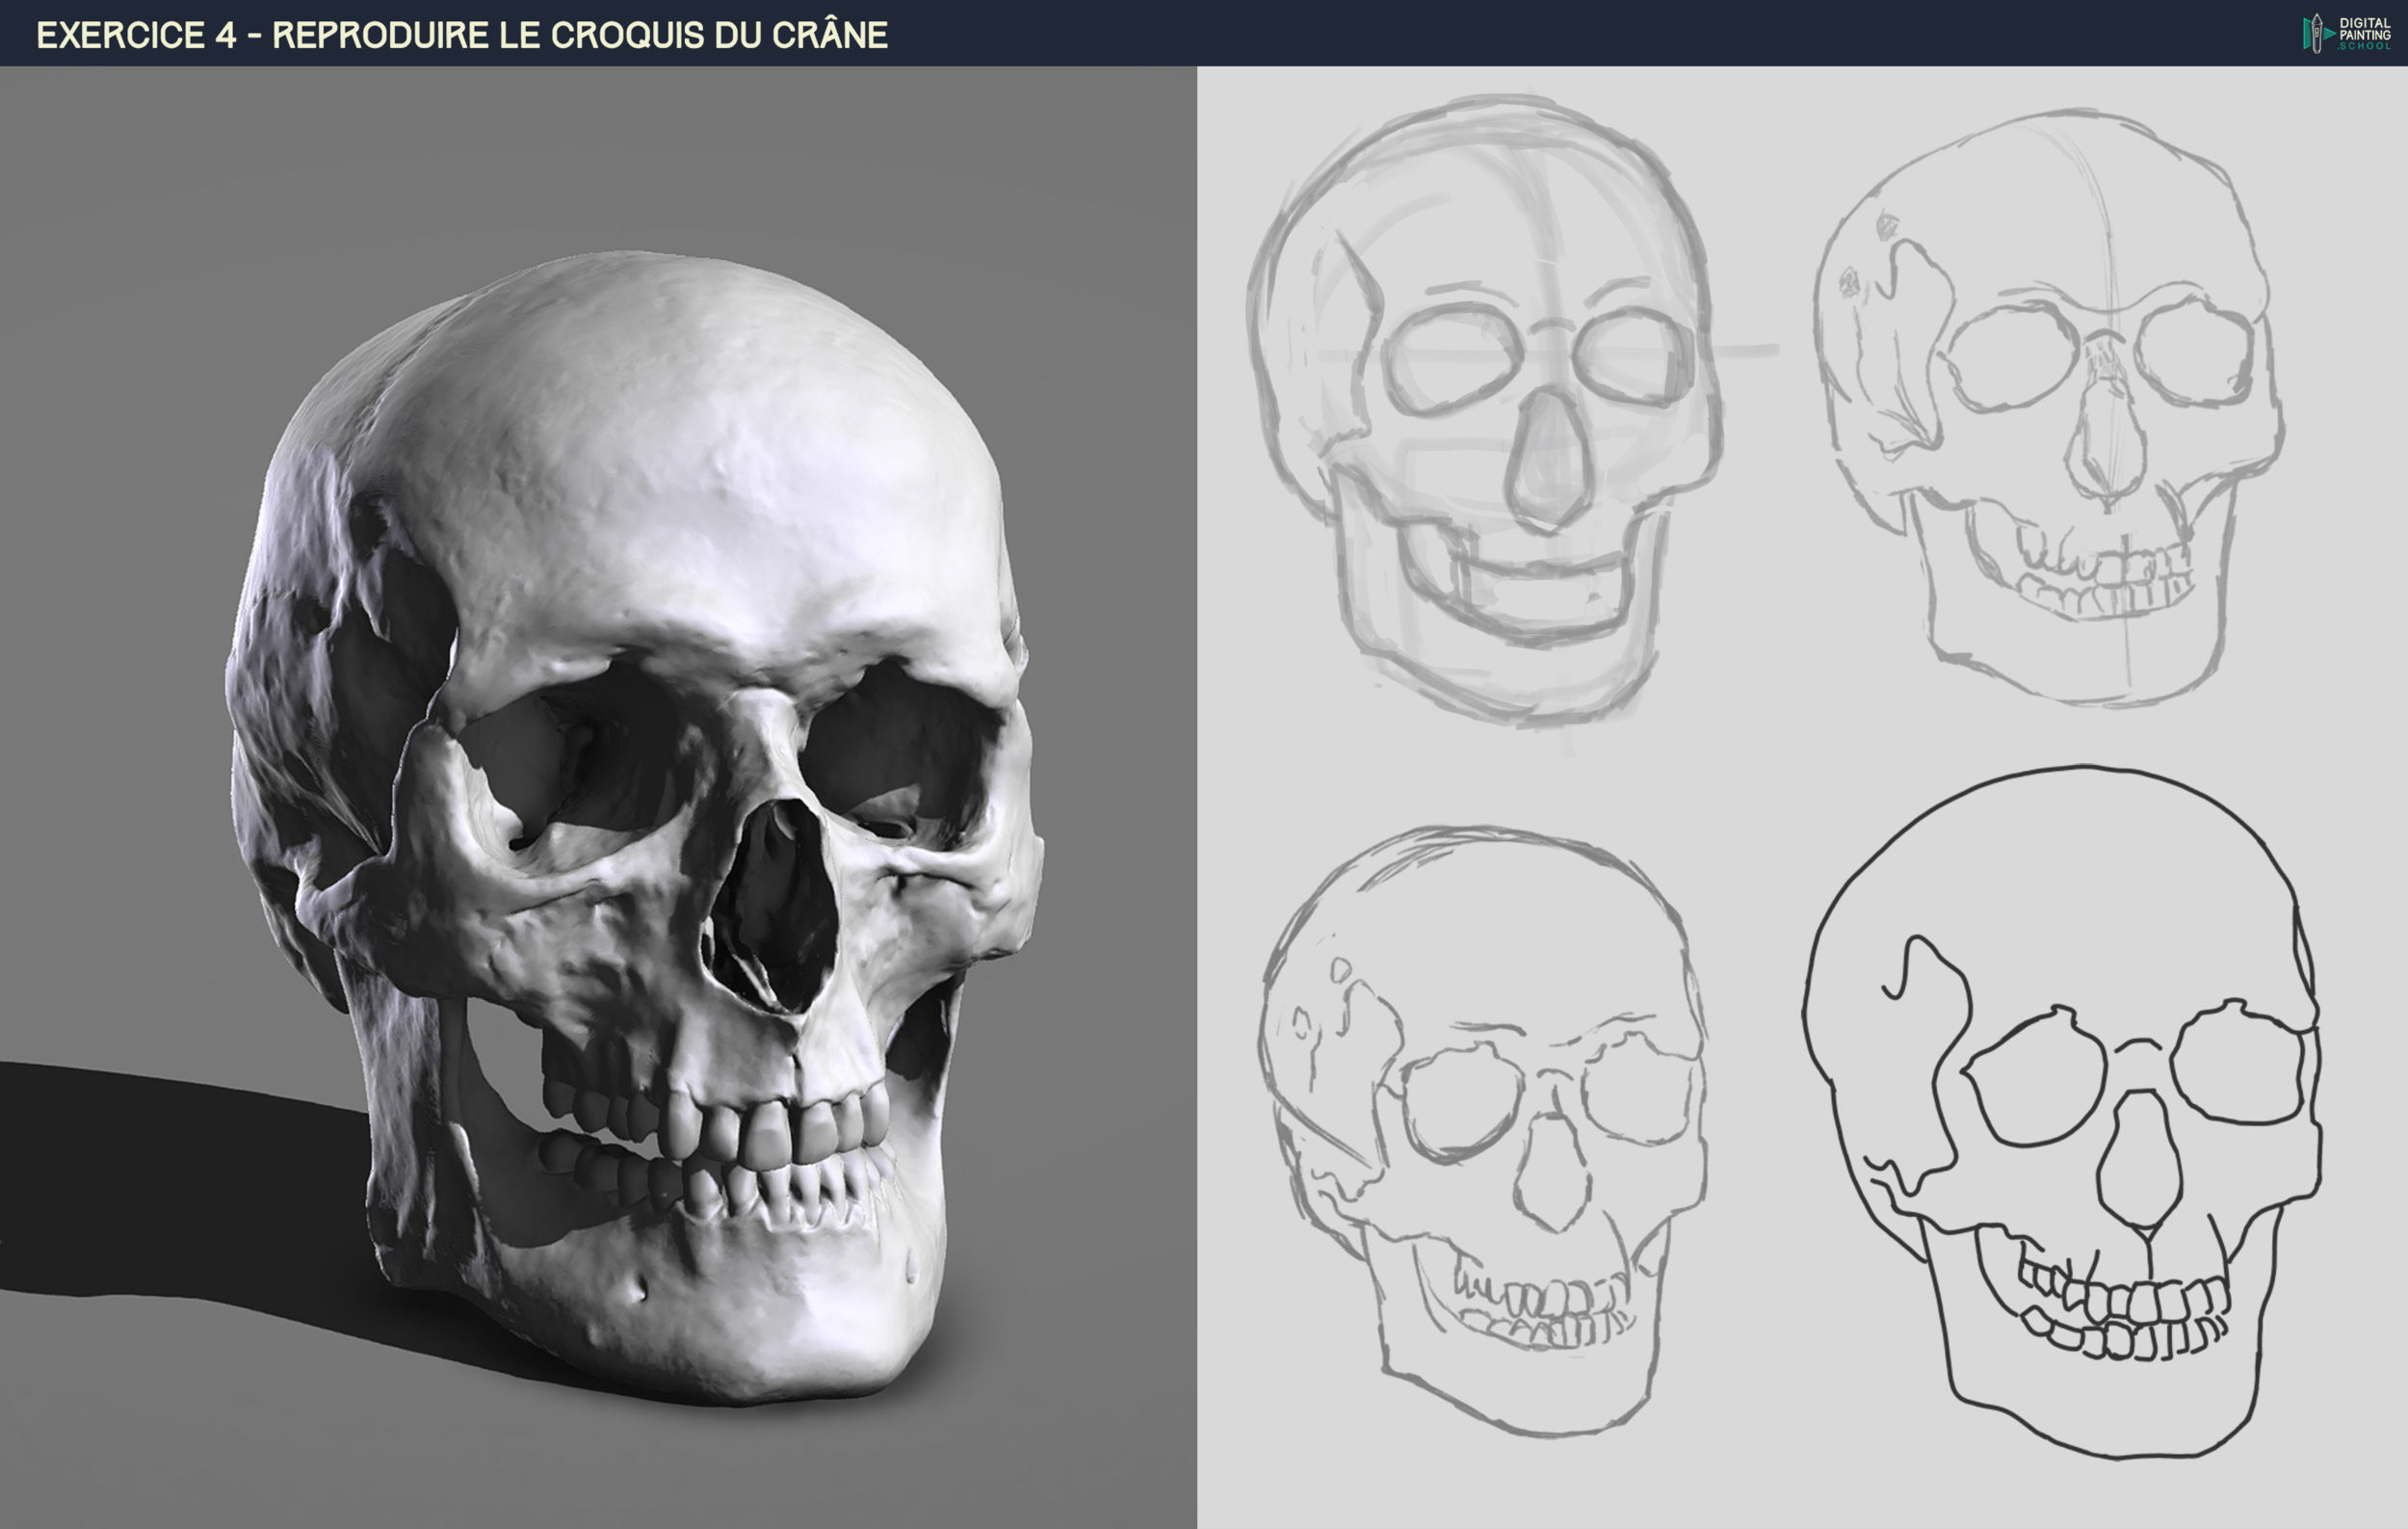The image size is (2408, 1529).
Task: Click the DIGITAL PAINTING logo text
Action: click(x=2365, y=28)
